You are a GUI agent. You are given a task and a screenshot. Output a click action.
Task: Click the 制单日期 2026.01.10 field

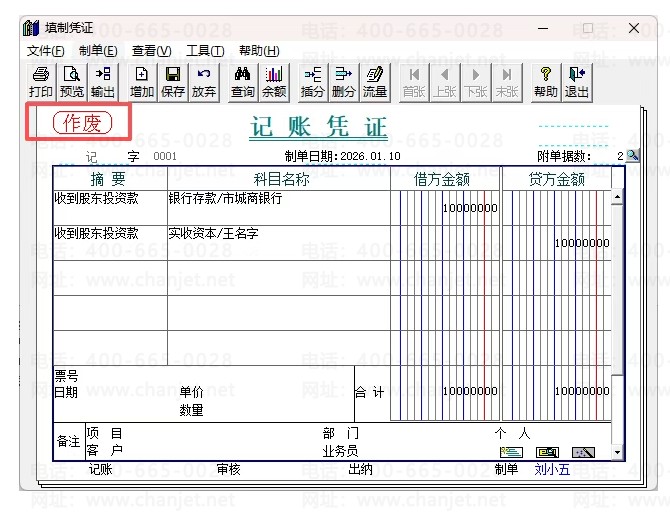343,156
